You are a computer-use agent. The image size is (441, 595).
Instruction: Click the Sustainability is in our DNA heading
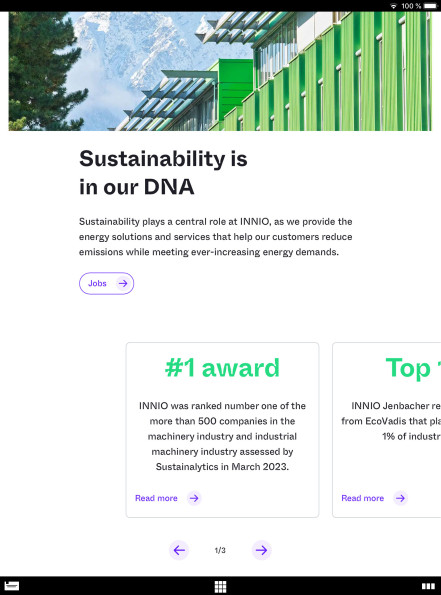[x=163, y=173]
